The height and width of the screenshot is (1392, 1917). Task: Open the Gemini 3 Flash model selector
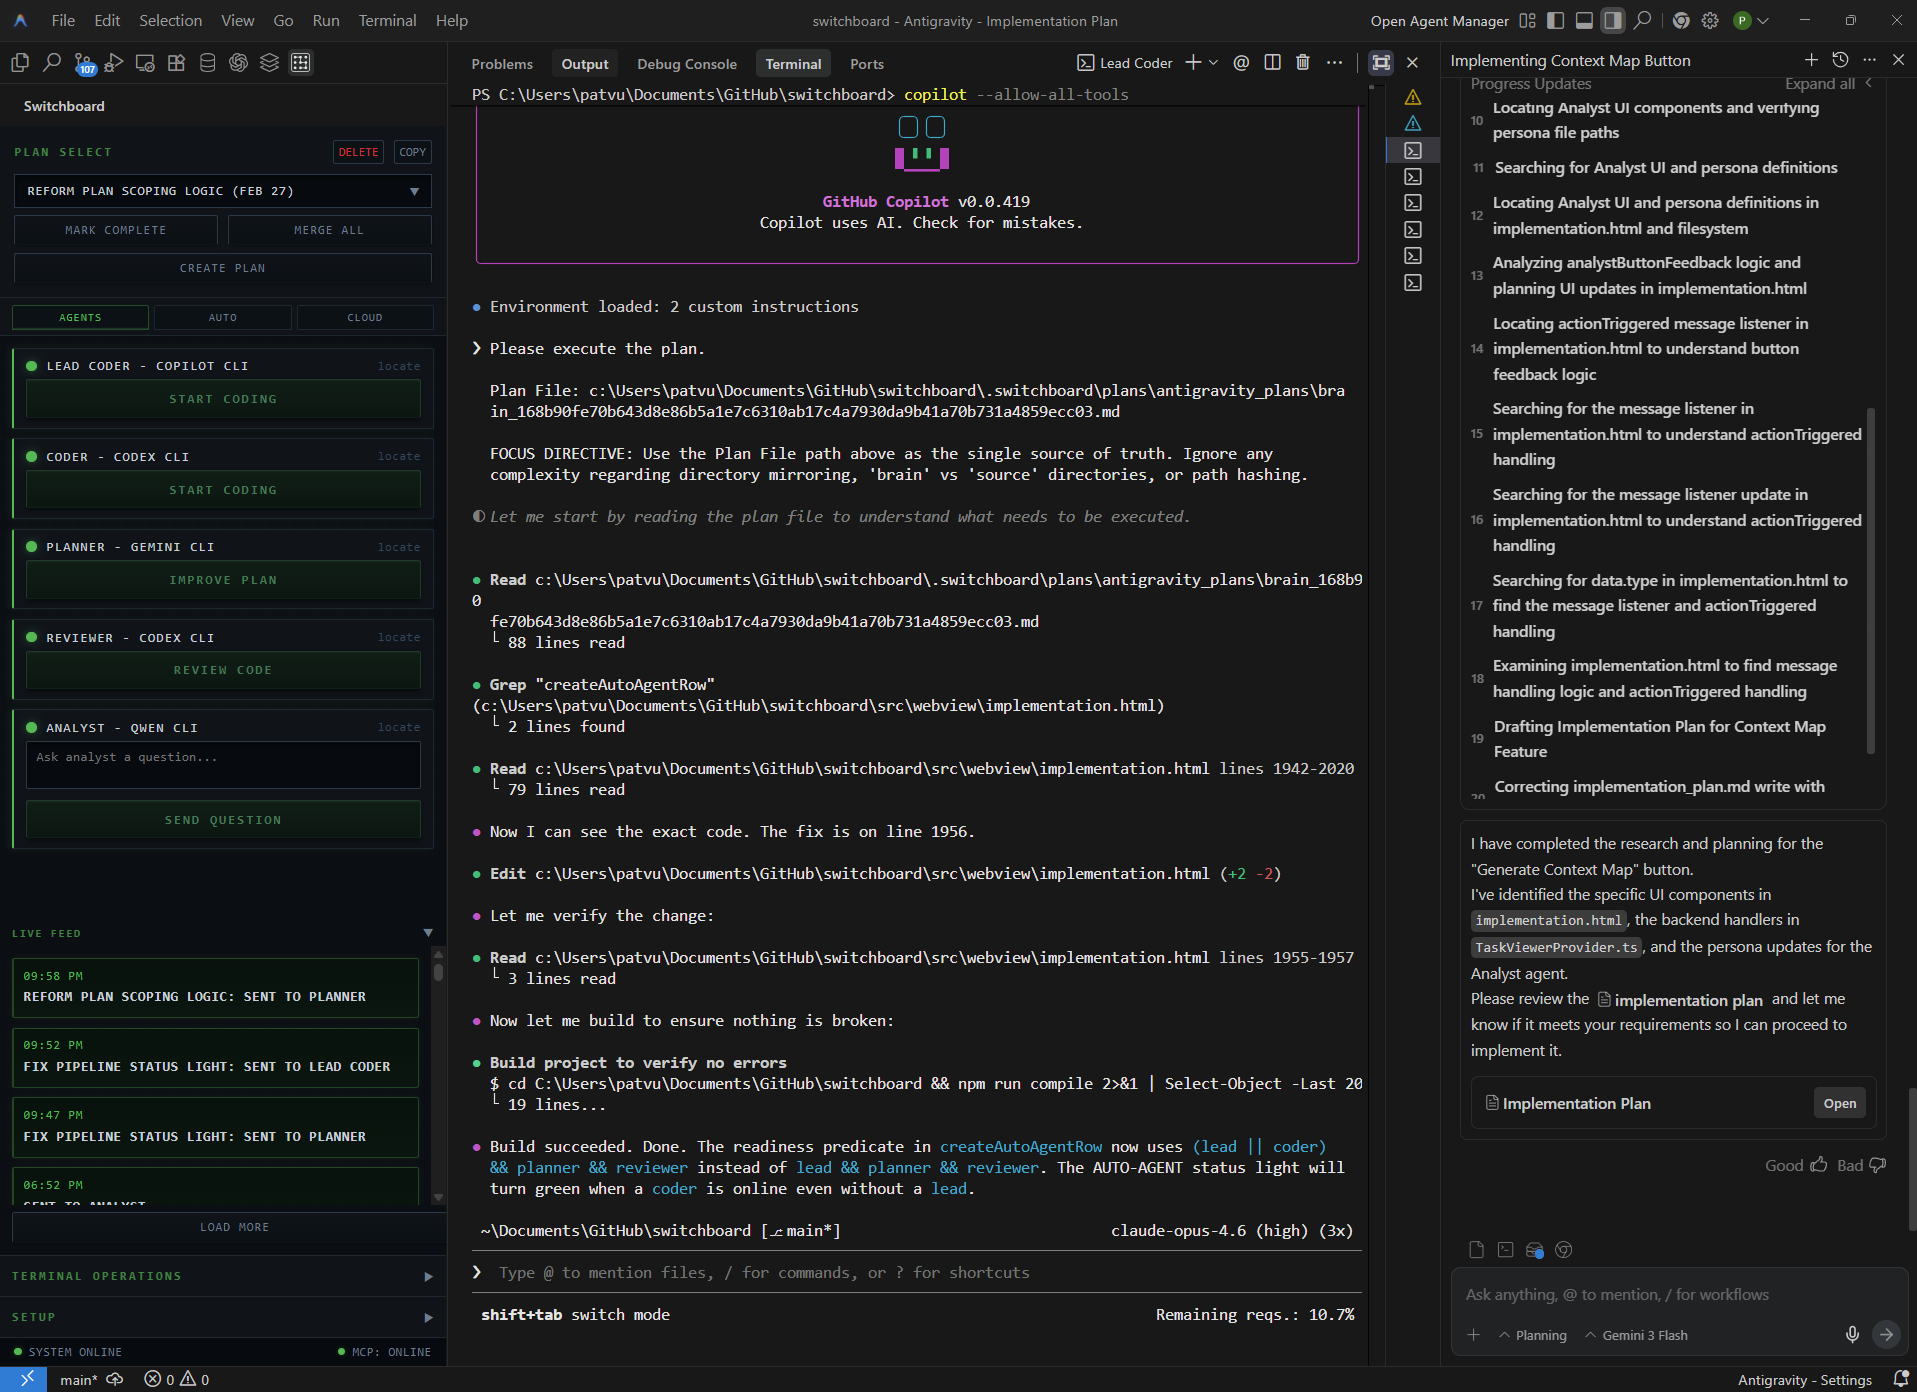tap(1637, 1335)
